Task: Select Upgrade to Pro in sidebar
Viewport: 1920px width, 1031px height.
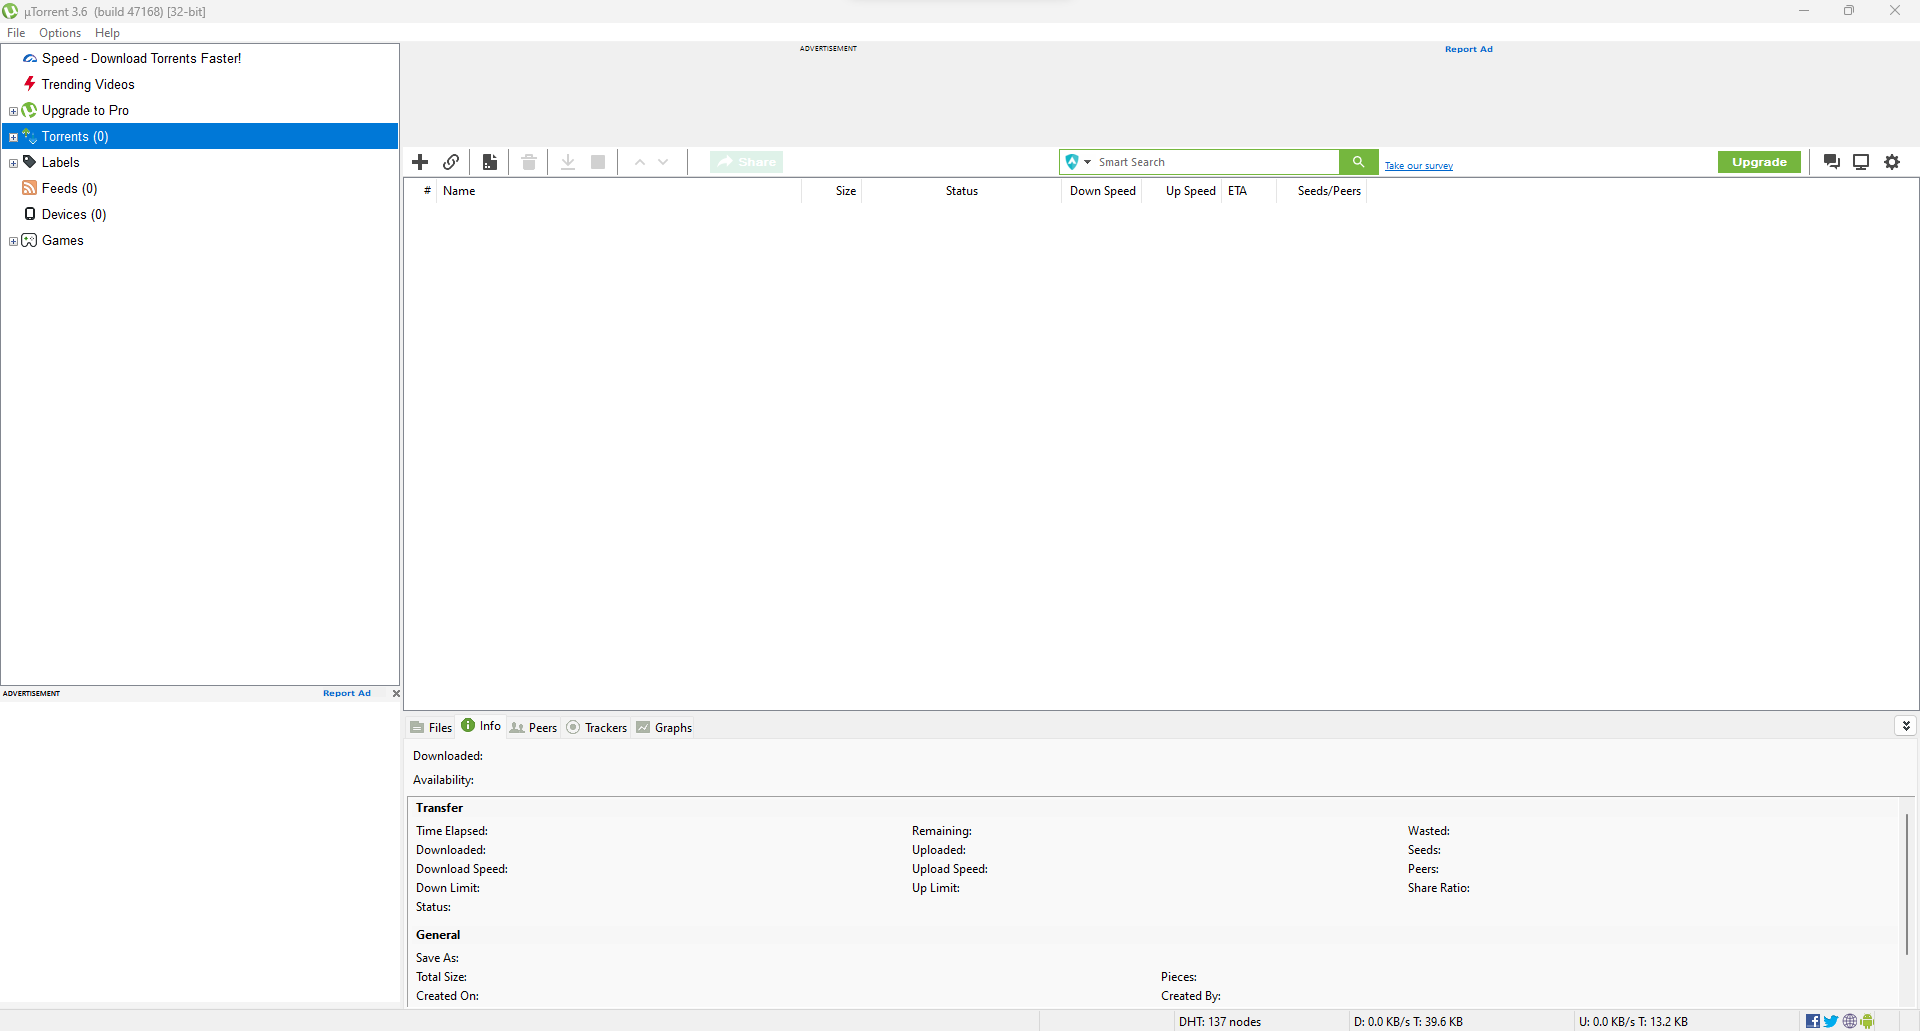Action: click(85, 110)
